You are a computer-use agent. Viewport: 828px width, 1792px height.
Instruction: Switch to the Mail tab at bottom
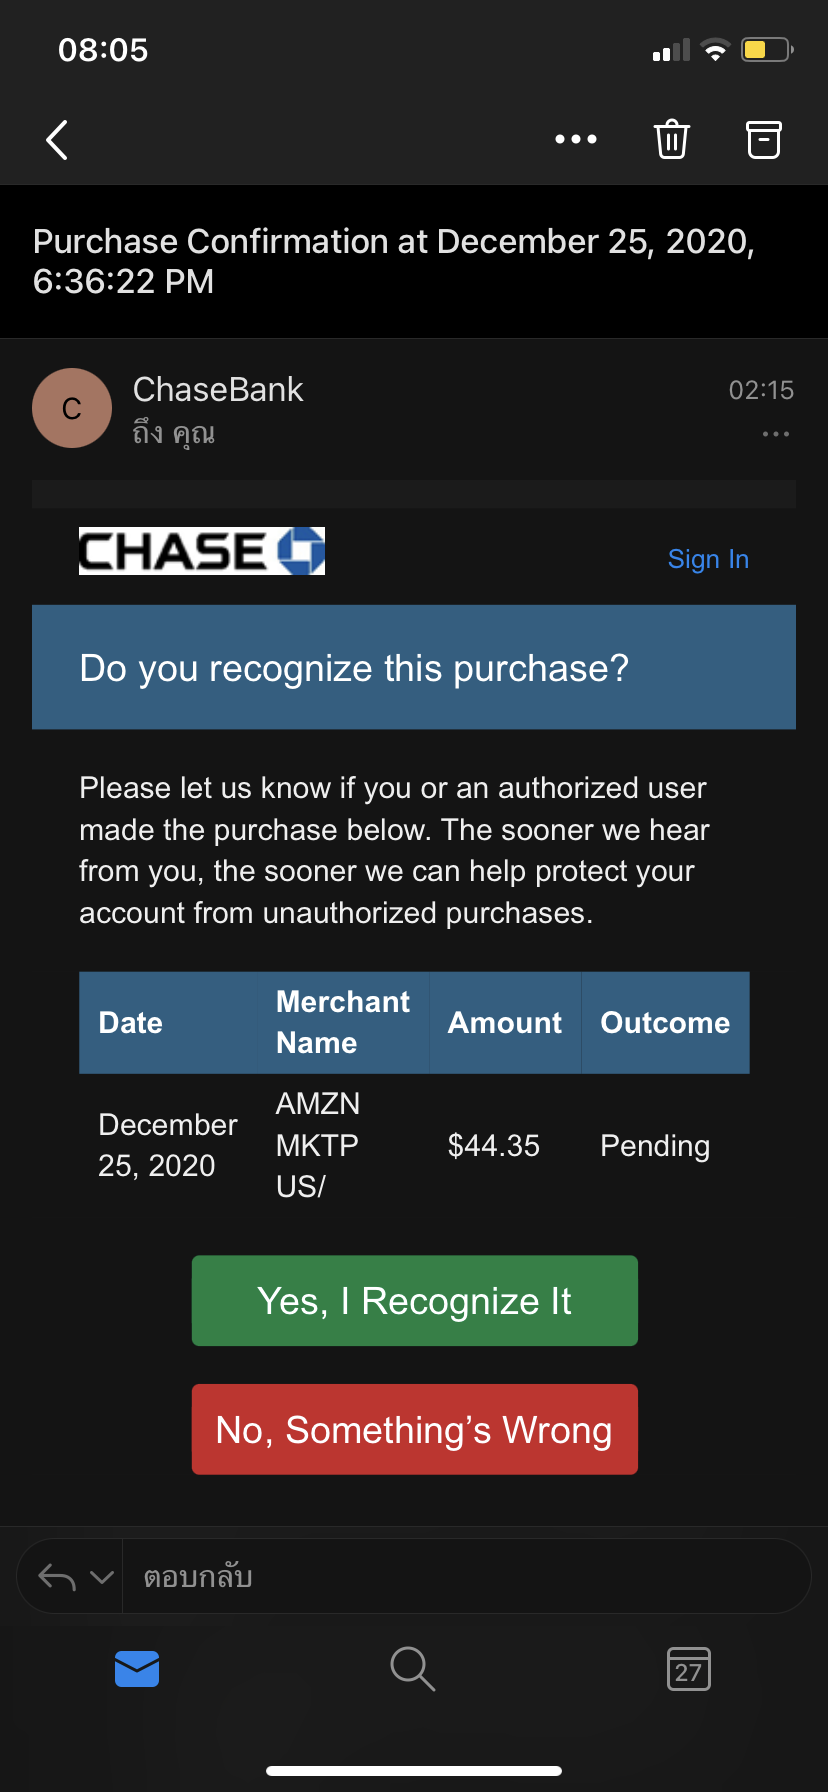click(137, 1669)
